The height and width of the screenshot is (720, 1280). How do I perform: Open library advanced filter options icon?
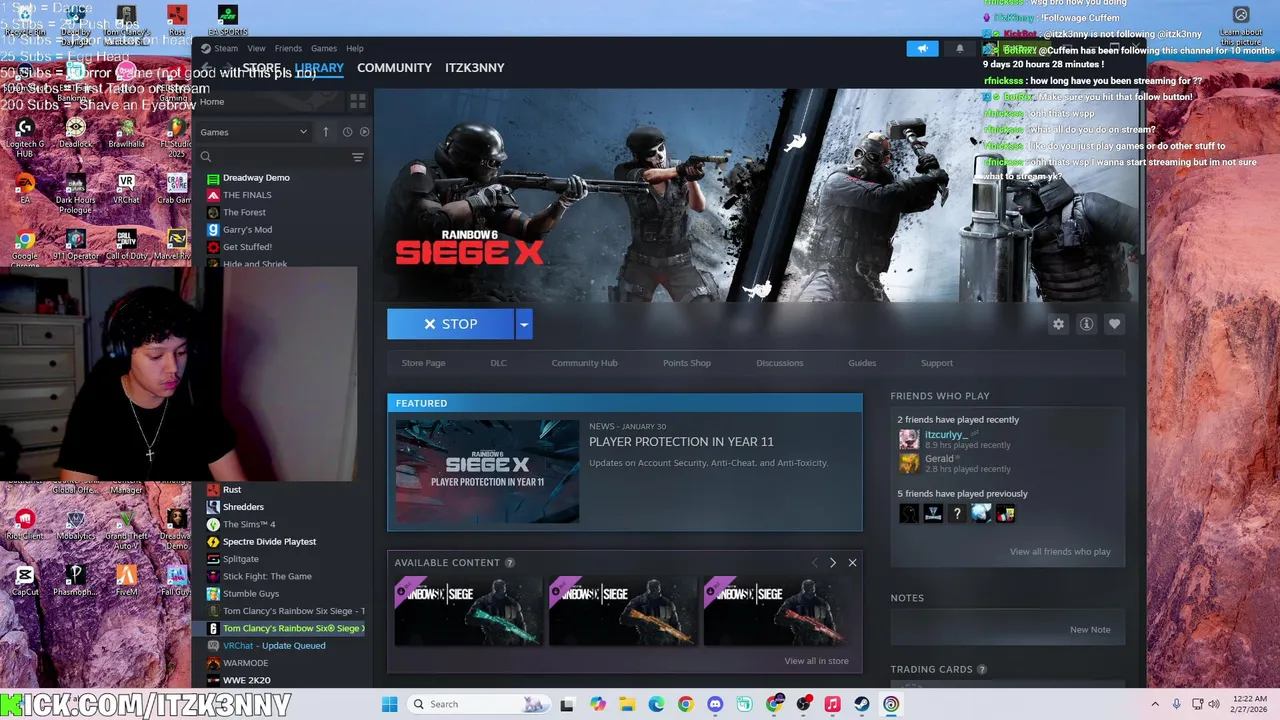(357, 157)
